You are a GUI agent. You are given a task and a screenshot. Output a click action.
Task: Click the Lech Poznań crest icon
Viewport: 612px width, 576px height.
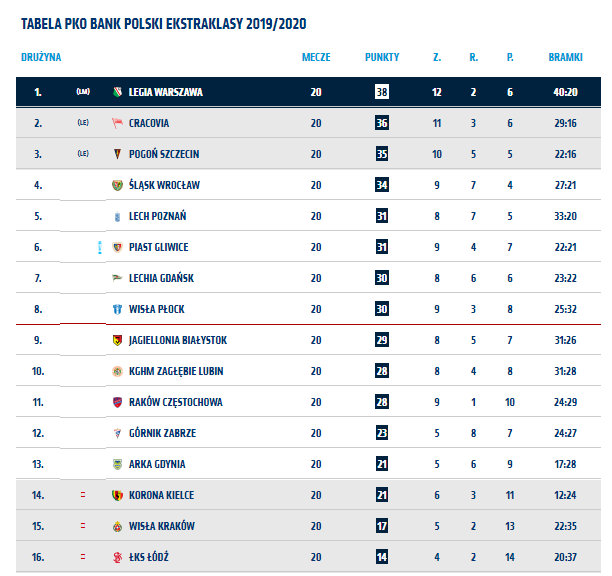tap(117, 217)
